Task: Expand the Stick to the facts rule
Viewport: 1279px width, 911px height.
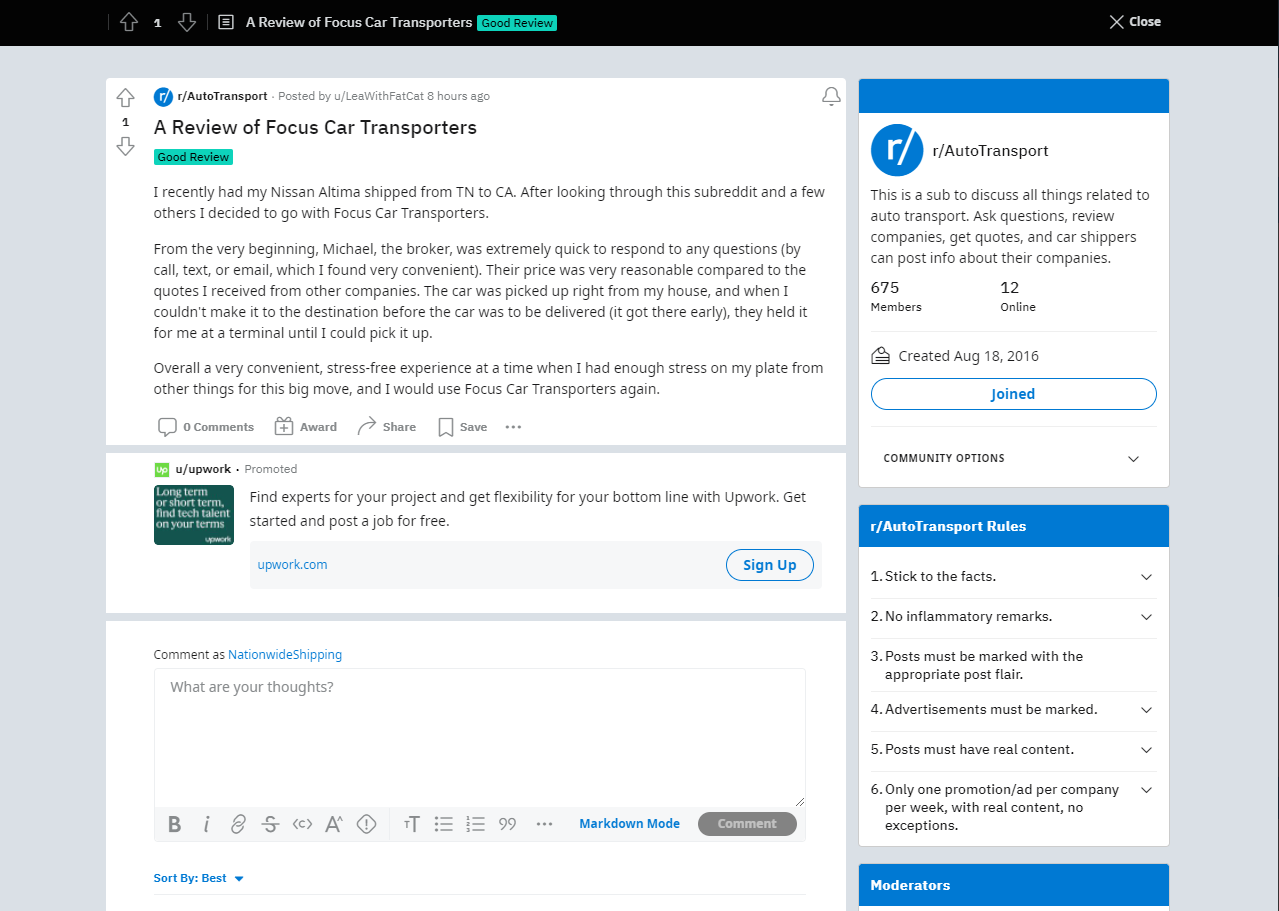Action: click(x=1013, y=577)
